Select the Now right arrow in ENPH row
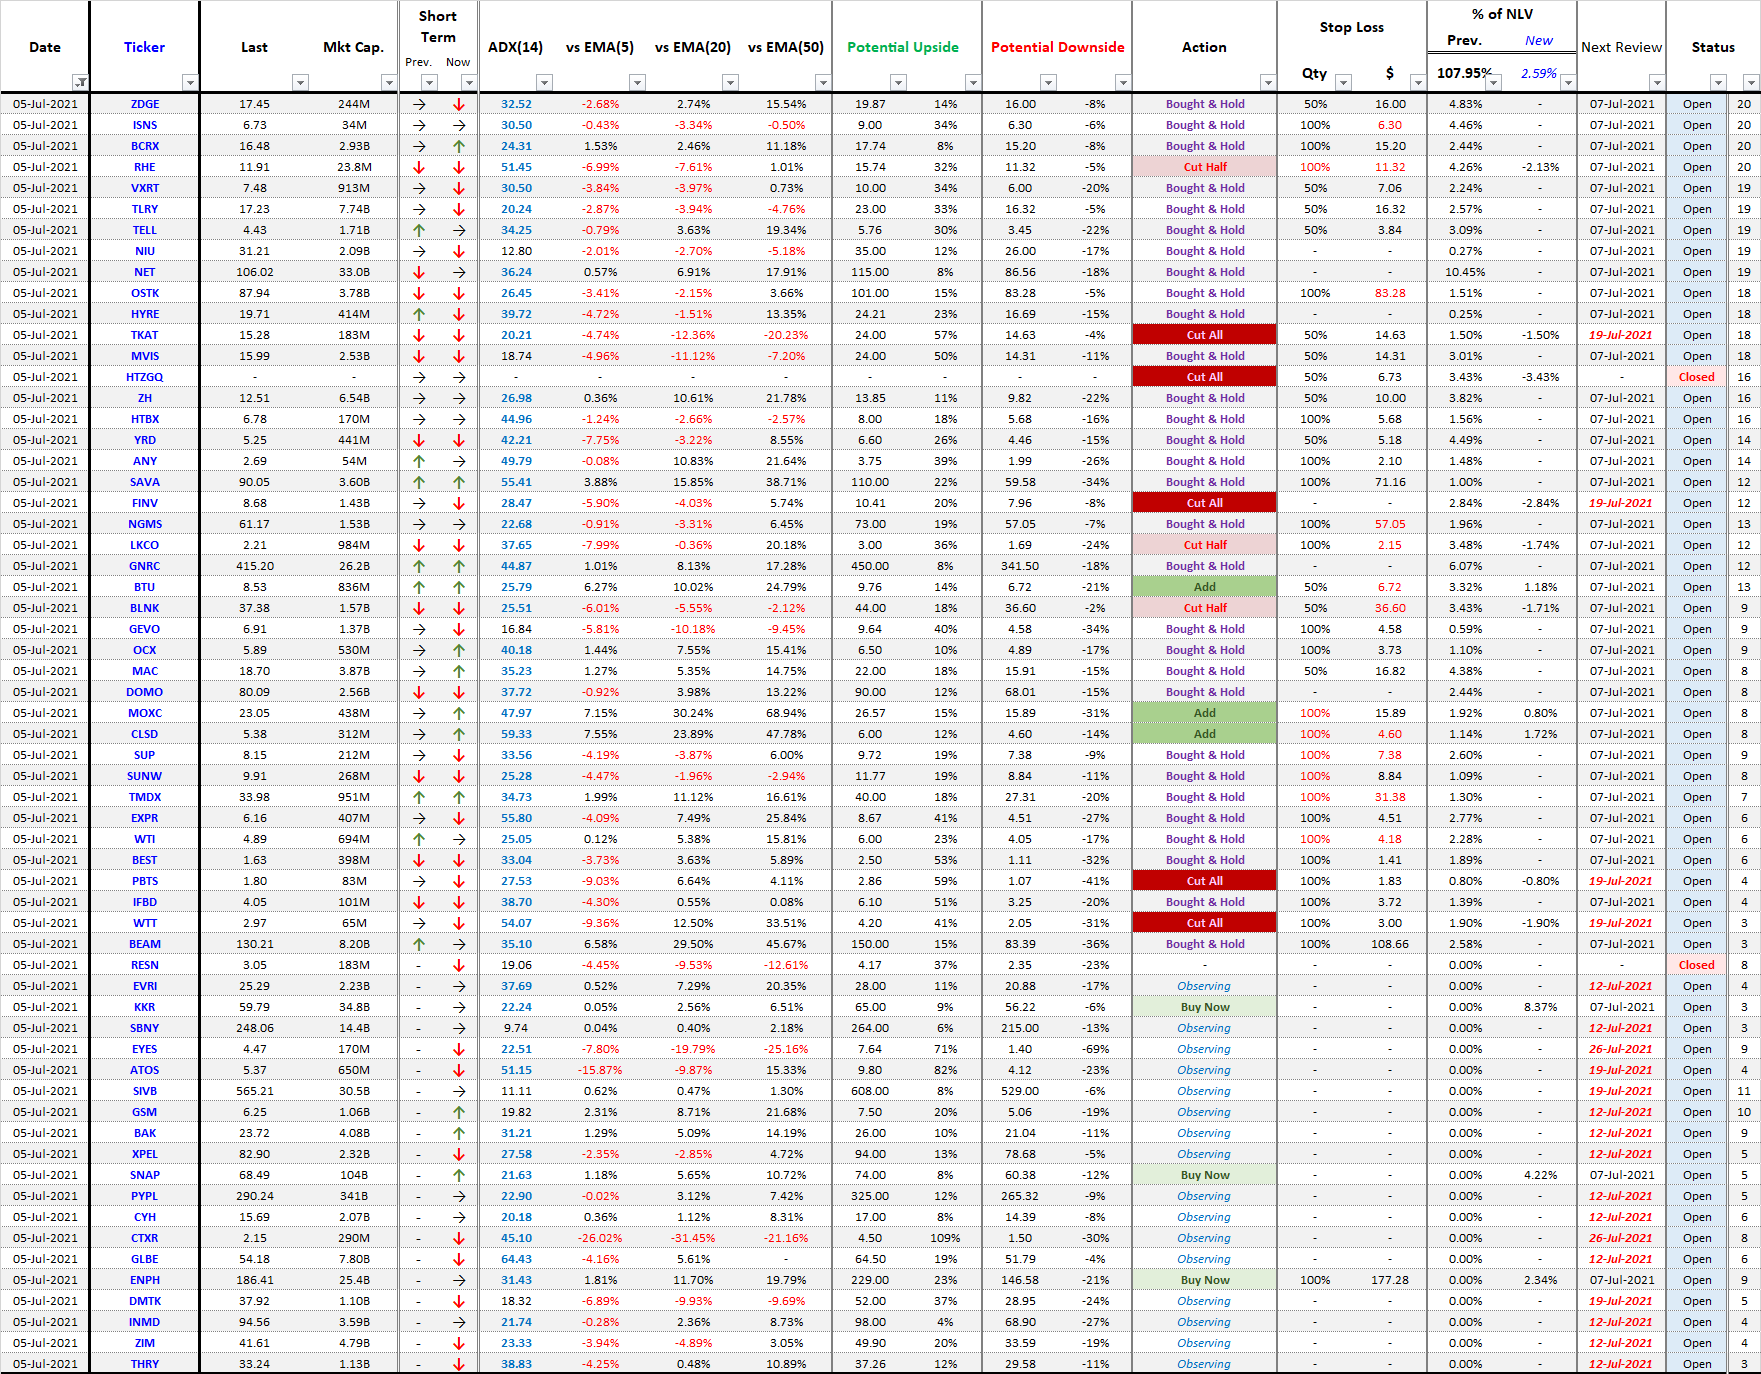 coord(459,1280)
